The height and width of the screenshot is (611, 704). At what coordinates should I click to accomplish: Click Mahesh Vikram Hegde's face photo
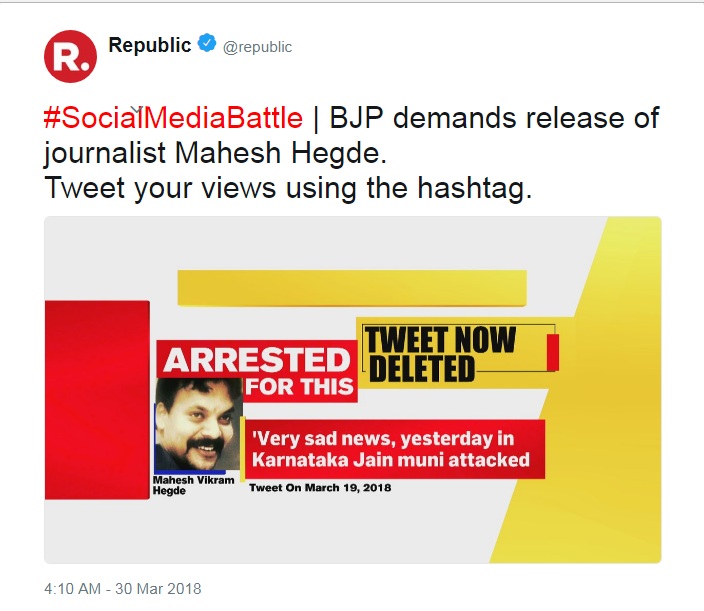198,424
